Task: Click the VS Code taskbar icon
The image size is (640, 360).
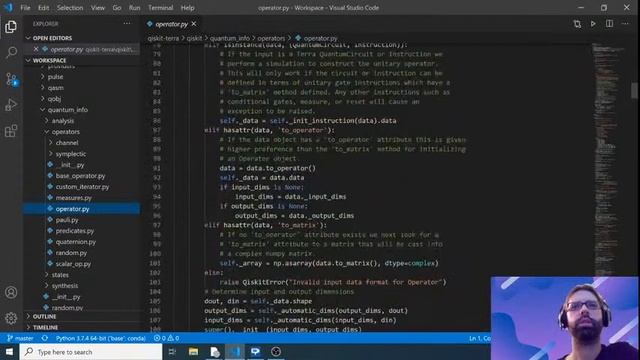Action: [x=235, y=352]
